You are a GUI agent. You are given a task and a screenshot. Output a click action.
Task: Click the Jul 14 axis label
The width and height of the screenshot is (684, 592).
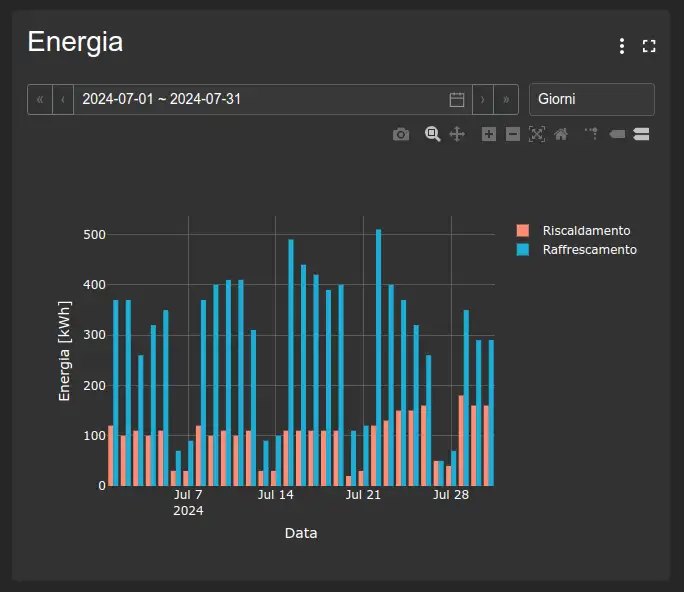275,495
